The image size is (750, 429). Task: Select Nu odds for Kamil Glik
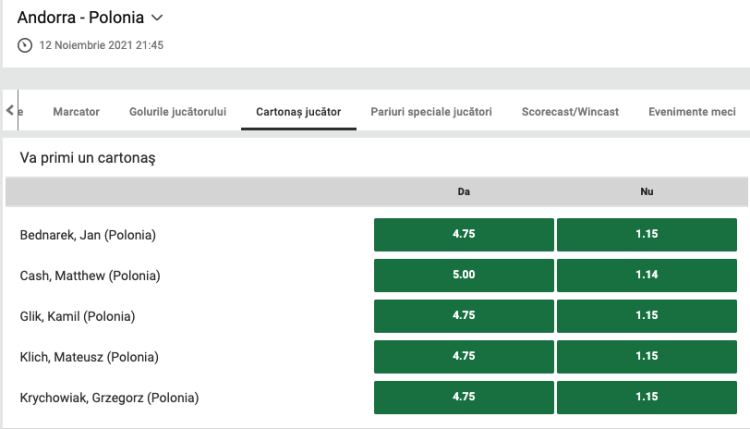(647, 316)
